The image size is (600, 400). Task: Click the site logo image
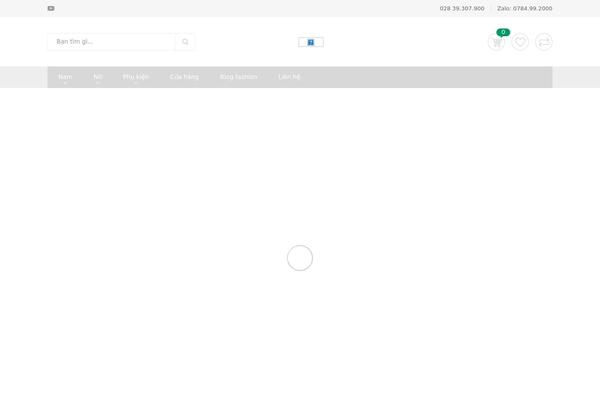[x=311, y=42]
